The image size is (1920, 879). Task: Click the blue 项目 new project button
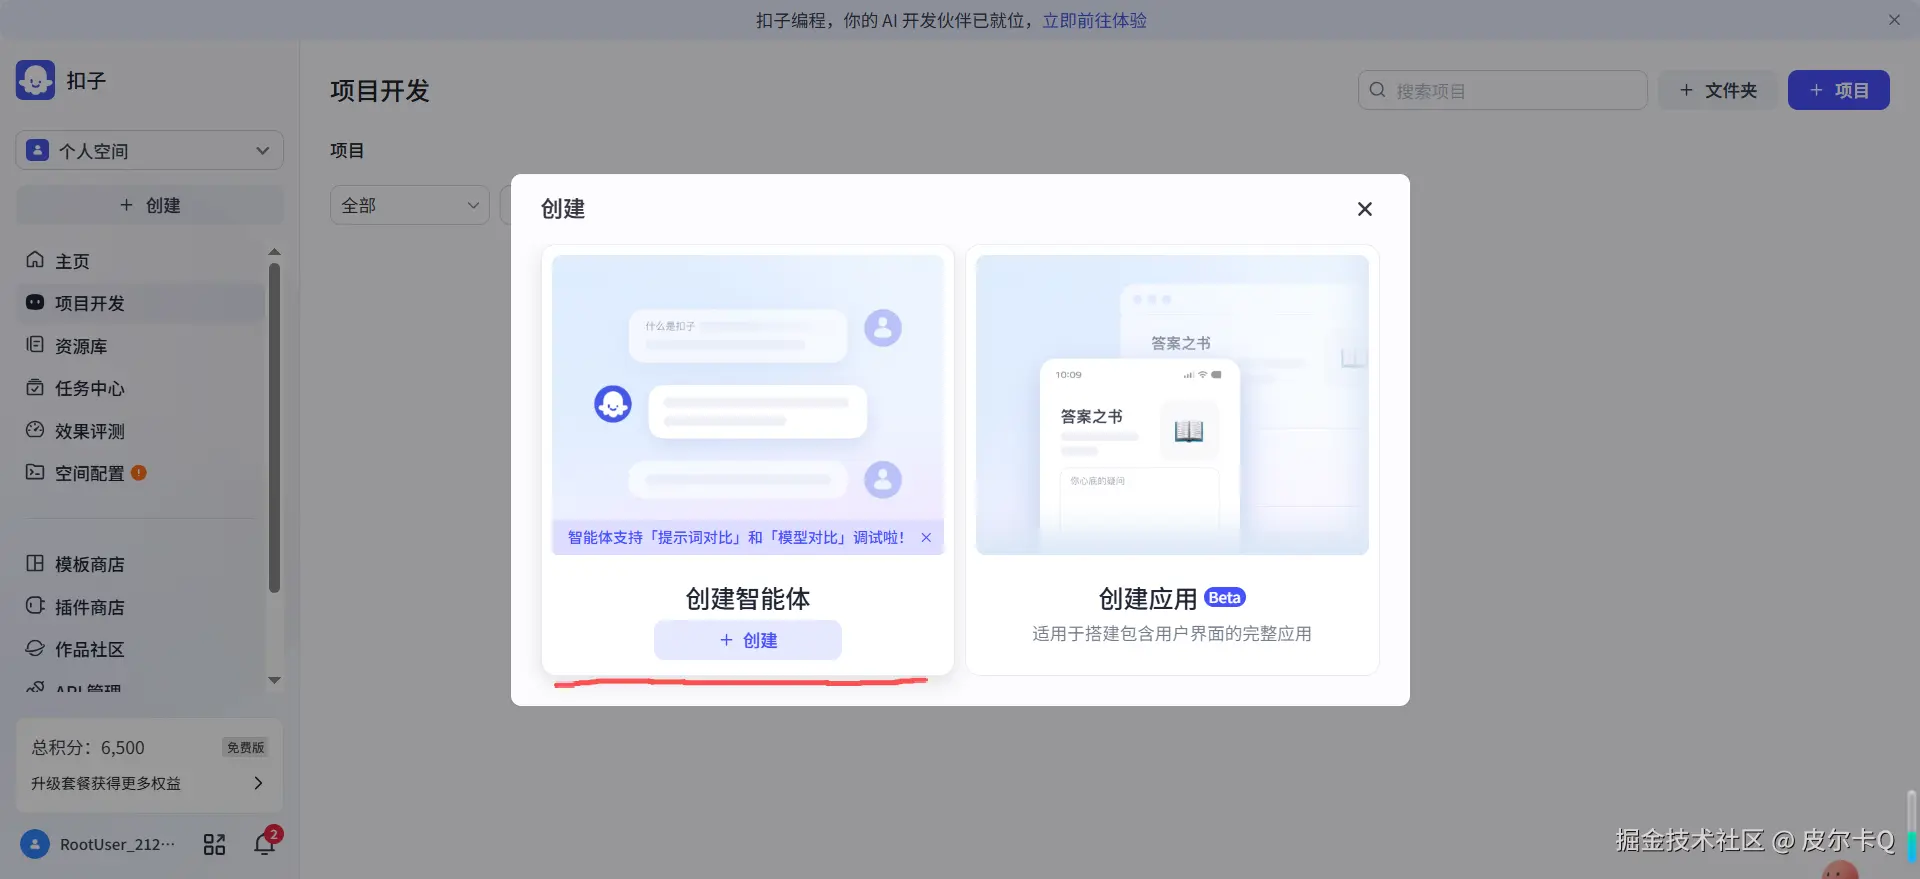(x=1838, y=90)
